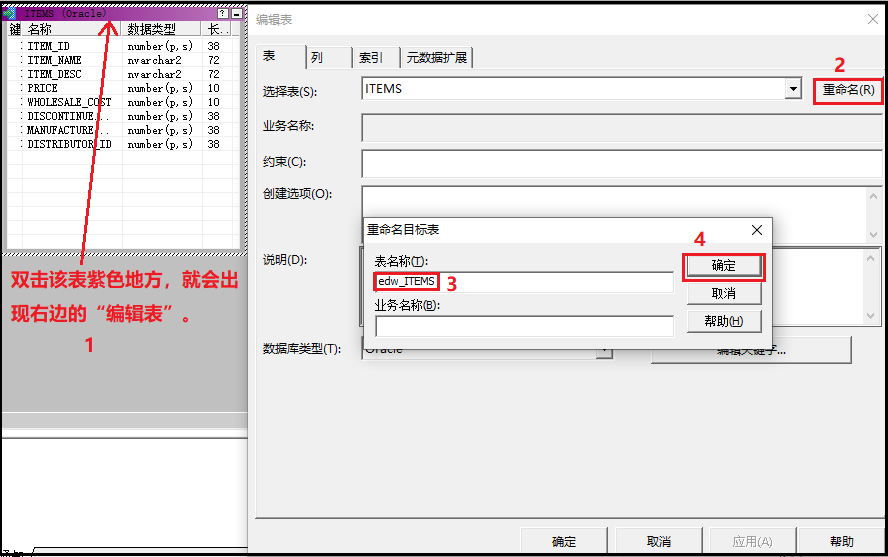Viewport: 888px width, 557px height.
Task: Click the 名称 column header
Action: pyautogui.click(x=72, y=29)
